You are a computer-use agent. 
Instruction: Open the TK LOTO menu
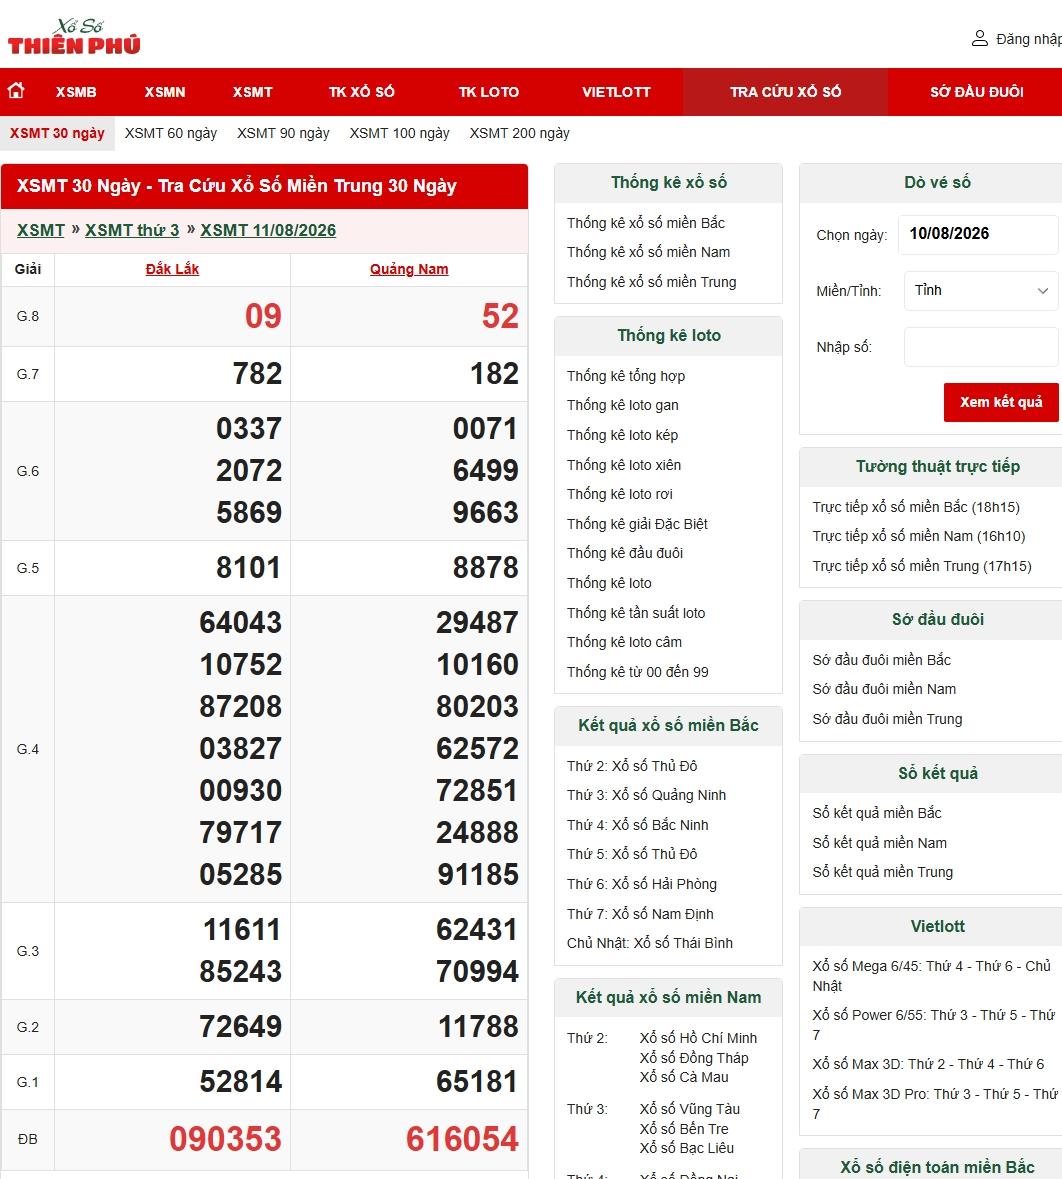489,92
